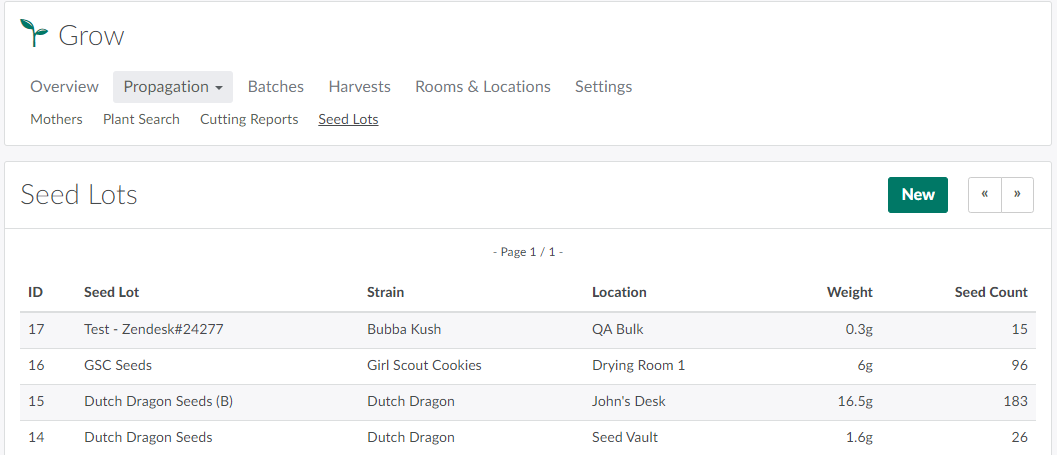Expand the Propagation dropdown menu
The height and width of the screenshot is (455, 1057).
pos(173,87)
